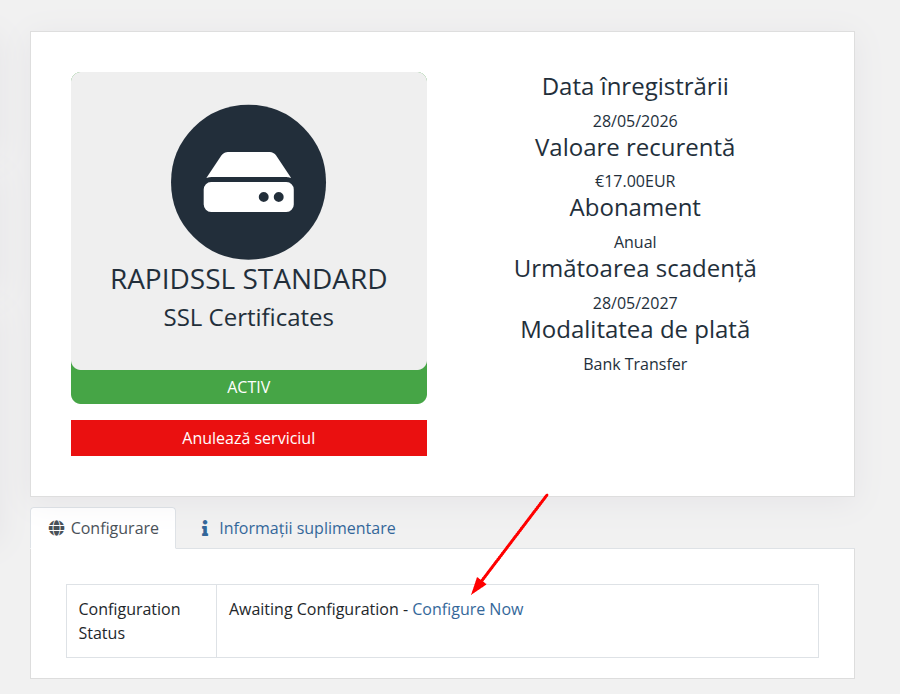This screenshot has height=694, width=900.
Task: Select due date 28/05/2027
Action: click(x=635, y=303)
